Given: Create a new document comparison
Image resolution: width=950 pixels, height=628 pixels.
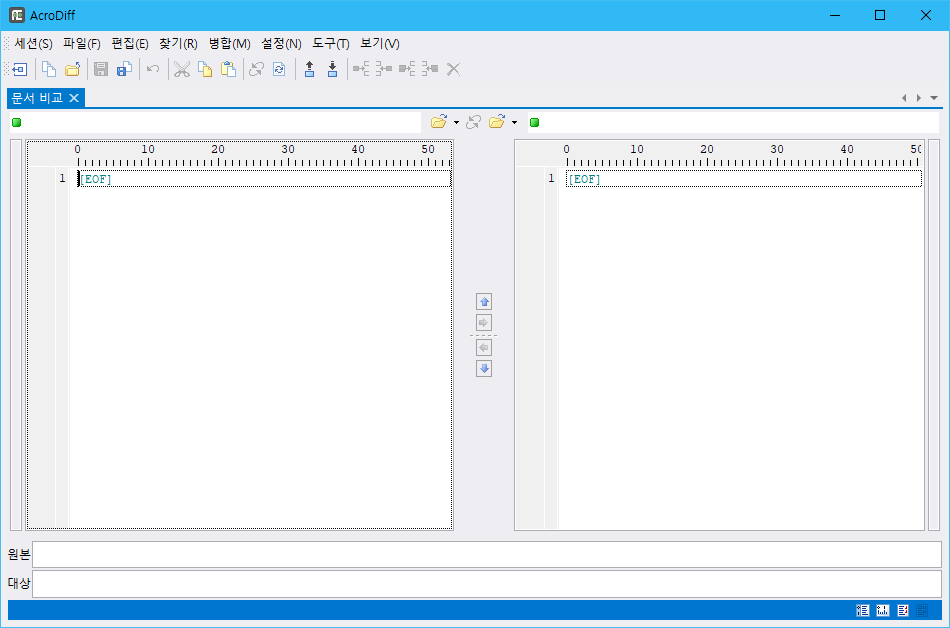Looking at the screenshot, I should click(x=49, y=69).
